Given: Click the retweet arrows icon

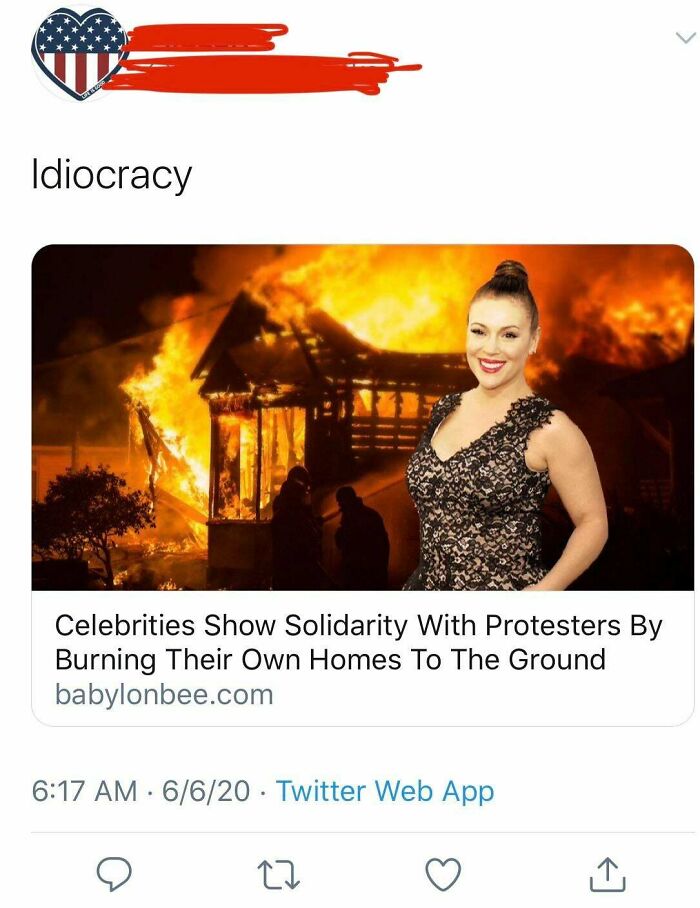Looking at the screenshot, I should (277, 873).
